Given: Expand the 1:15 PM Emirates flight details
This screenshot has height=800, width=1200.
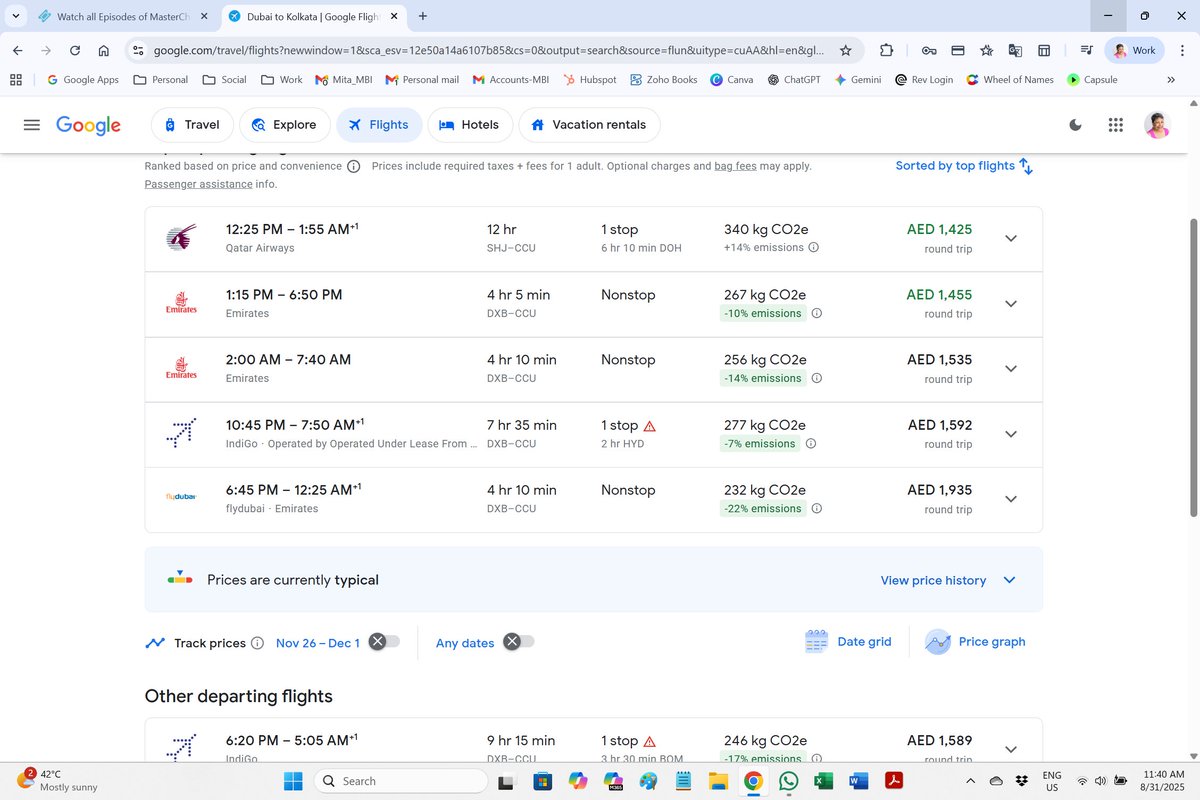Looking at the screenshot, I should (1010, 304).
